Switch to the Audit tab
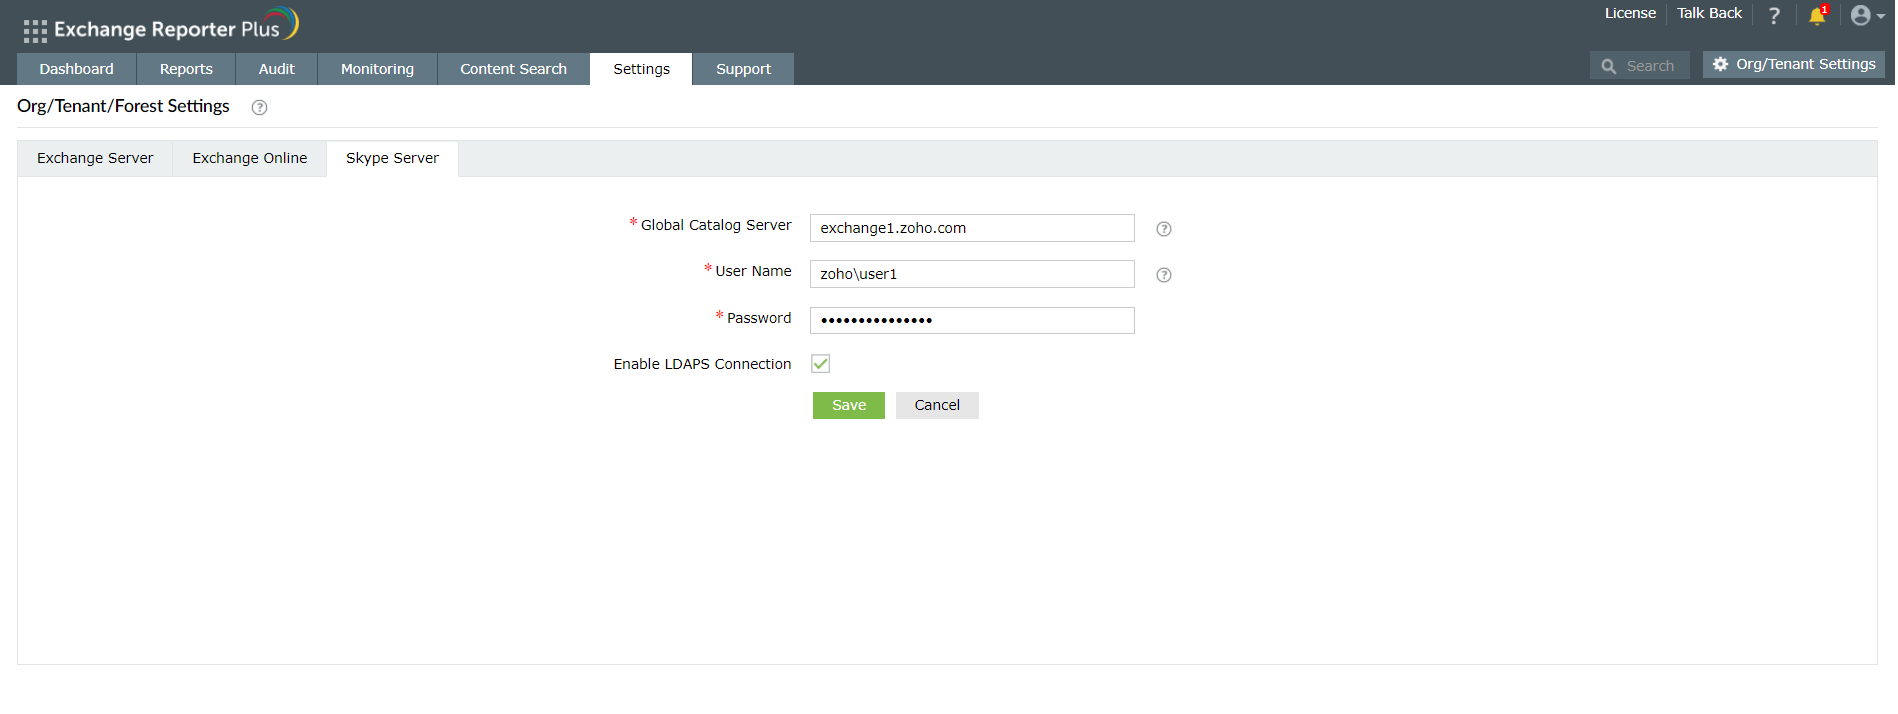This screenshot has height=714, width=1898. click(x=277, y=69)
